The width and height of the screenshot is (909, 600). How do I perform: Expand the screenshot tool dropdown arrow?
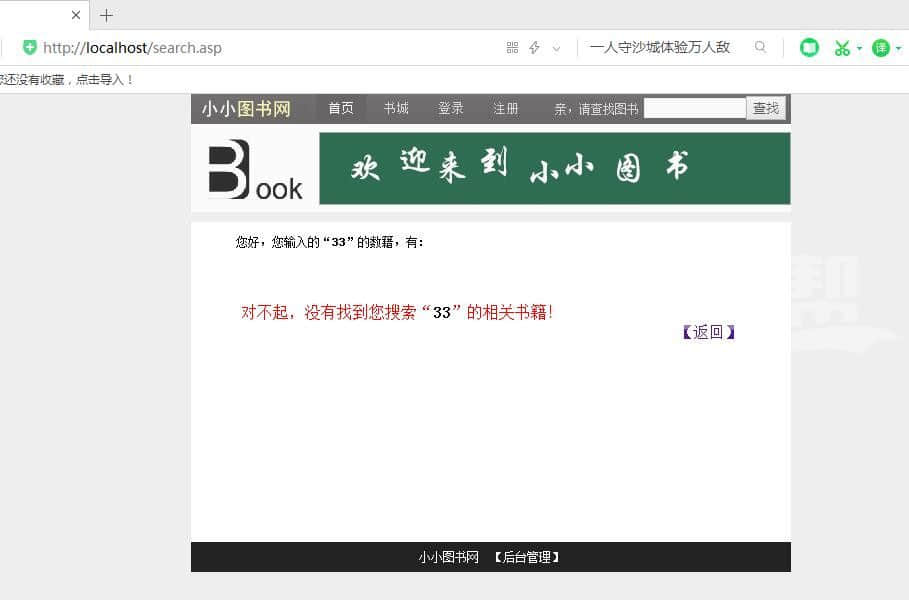pos(859,48)
